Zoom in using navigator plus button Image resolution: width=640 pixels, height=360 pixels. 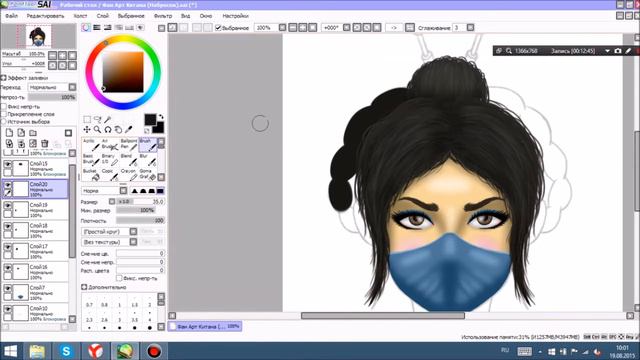pyautogui.click(x=62, y=55)
